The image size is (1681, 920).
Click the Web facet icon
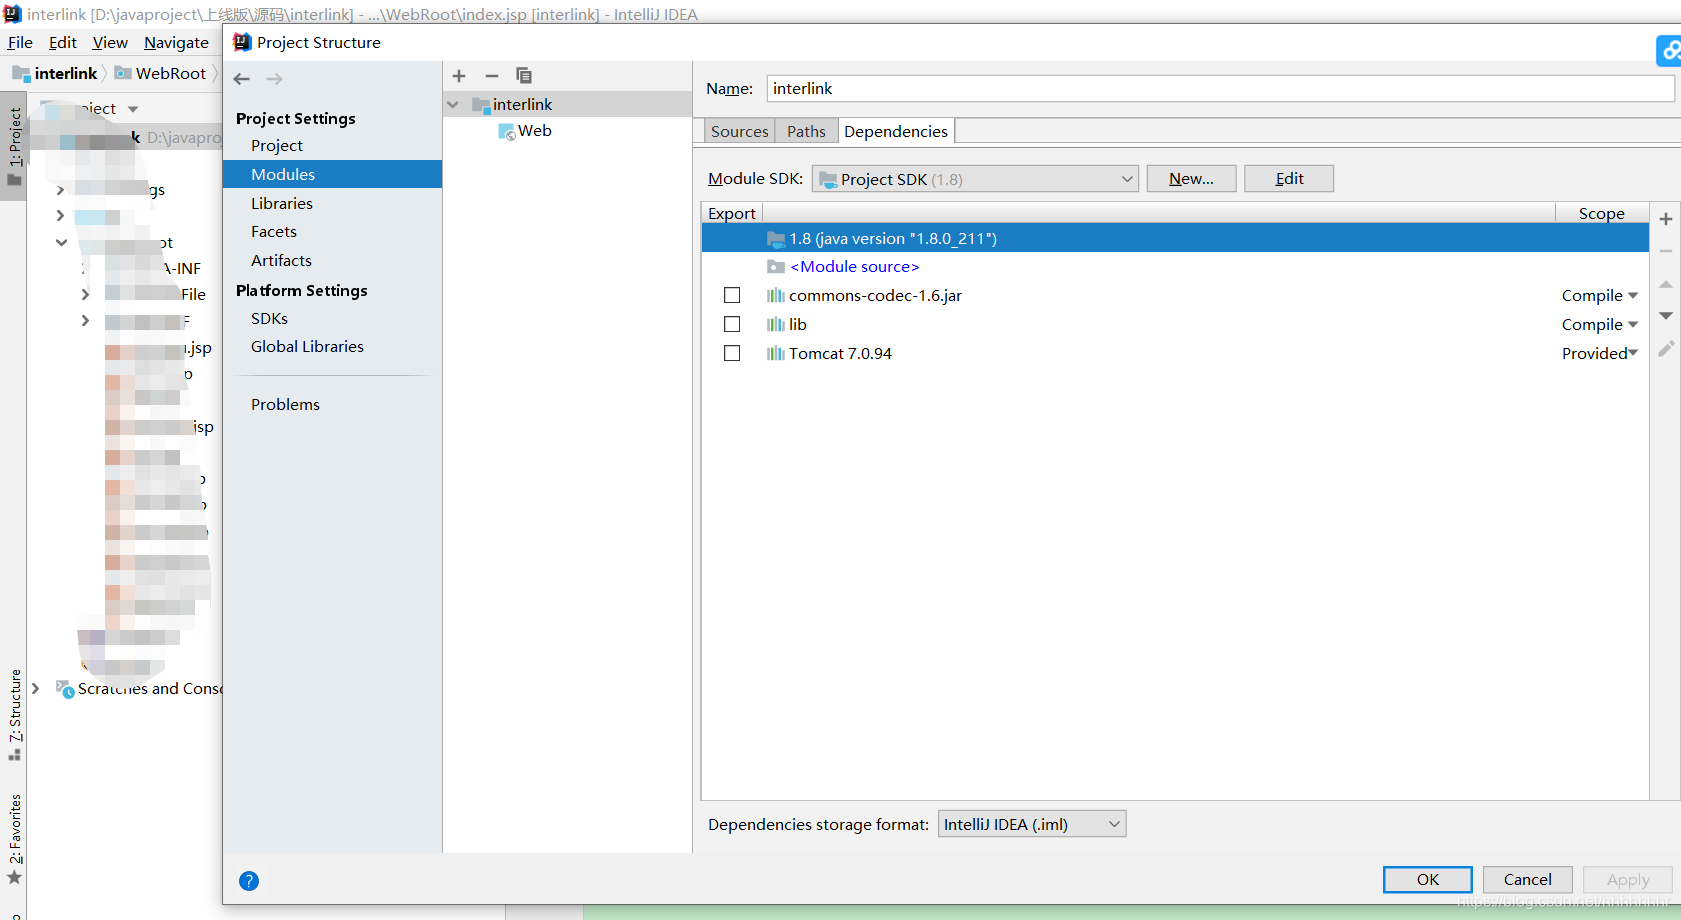pos(507,132)
